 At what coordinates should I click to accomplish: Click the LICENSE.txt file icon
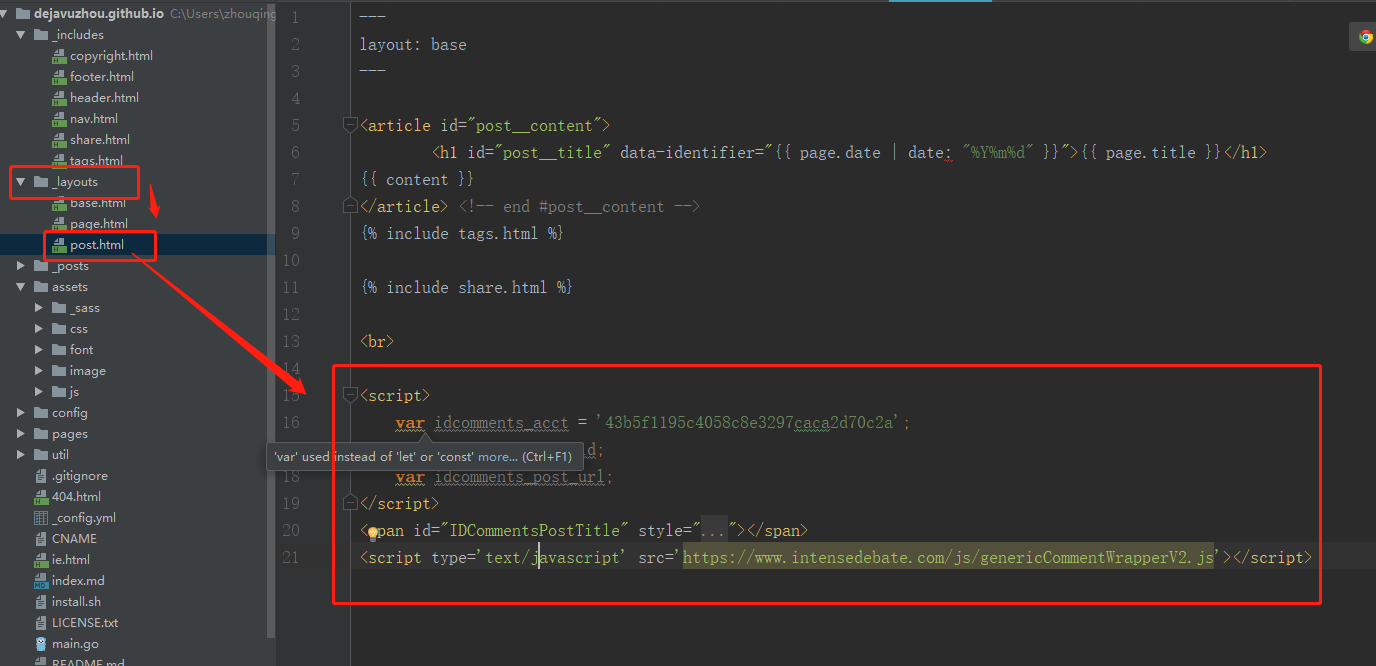[x=41, y=623]
